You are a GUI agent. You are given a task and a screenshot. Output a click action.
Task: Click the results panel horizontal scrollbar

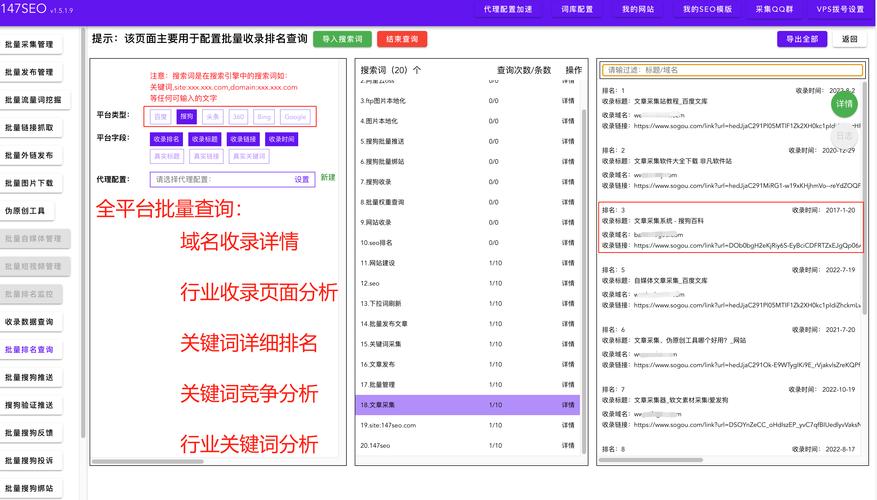click(x=650, y=460)
